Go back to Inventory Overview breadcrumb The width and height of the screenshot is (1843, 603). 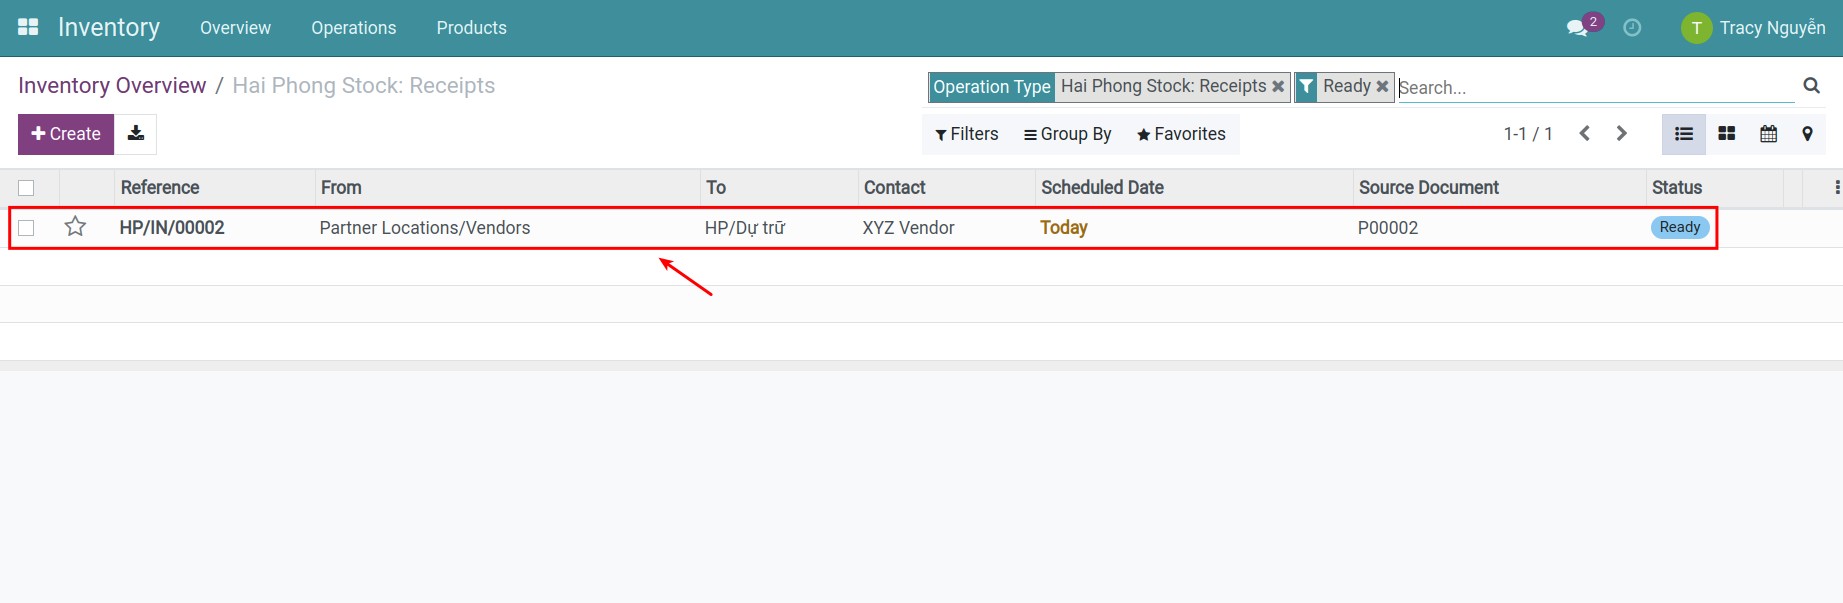pos(112,86)
